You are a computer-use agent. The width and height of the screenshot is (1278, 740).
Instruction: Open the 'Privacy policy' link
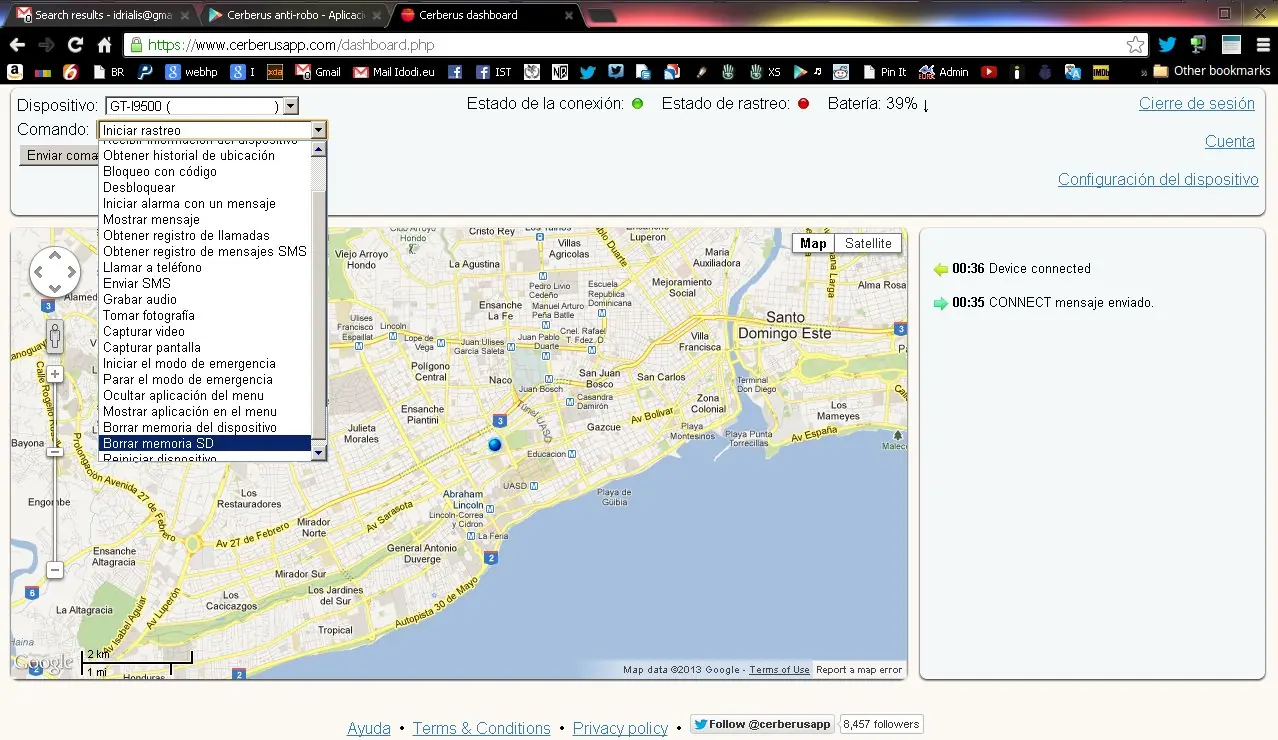(620, 728)
